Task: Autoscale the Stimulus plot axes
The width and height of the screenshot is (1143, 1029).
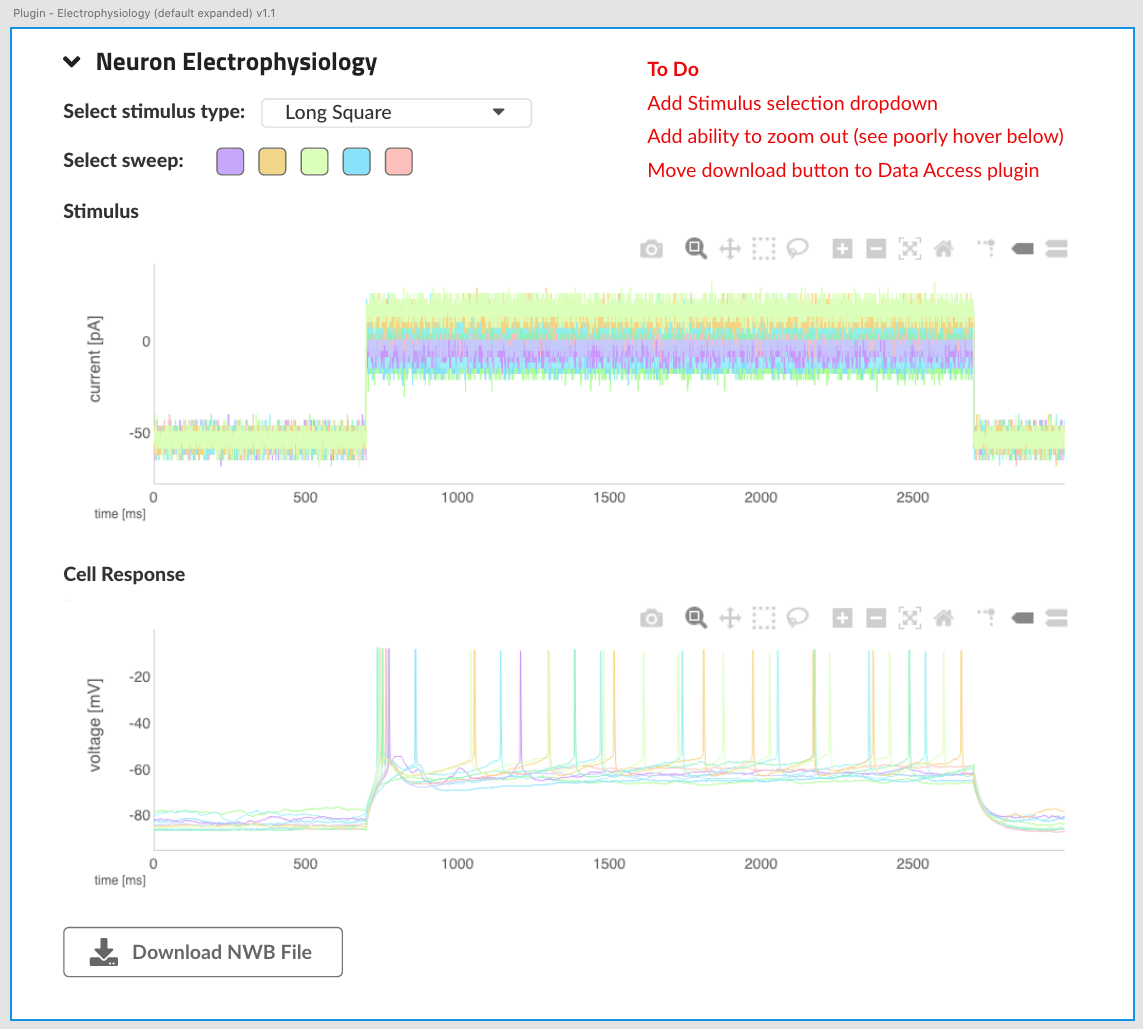Action: point(910,249)
